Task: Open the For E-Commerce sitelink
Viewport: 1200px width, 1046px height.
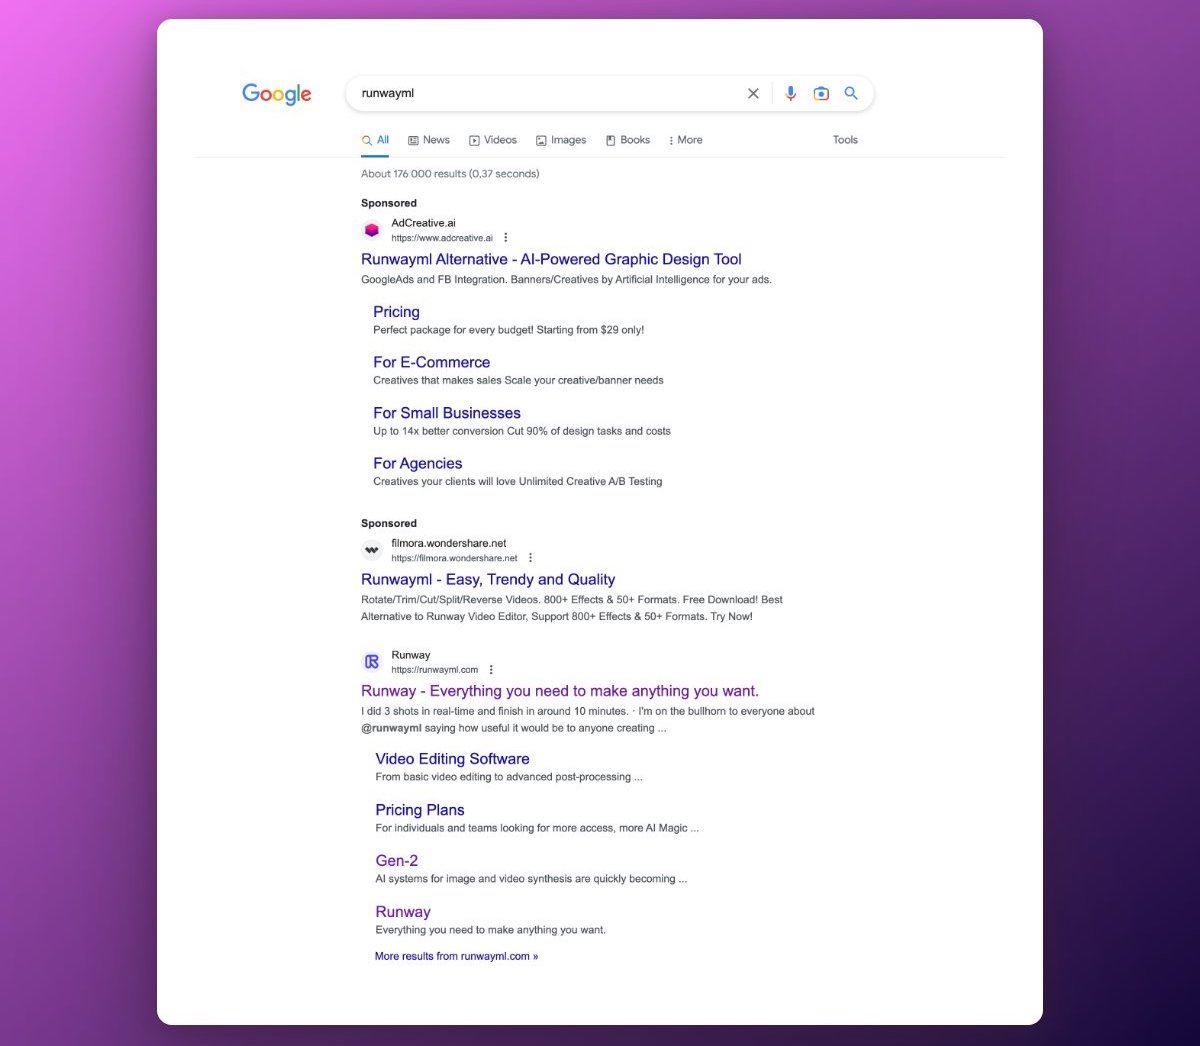Action: (431, 362)
